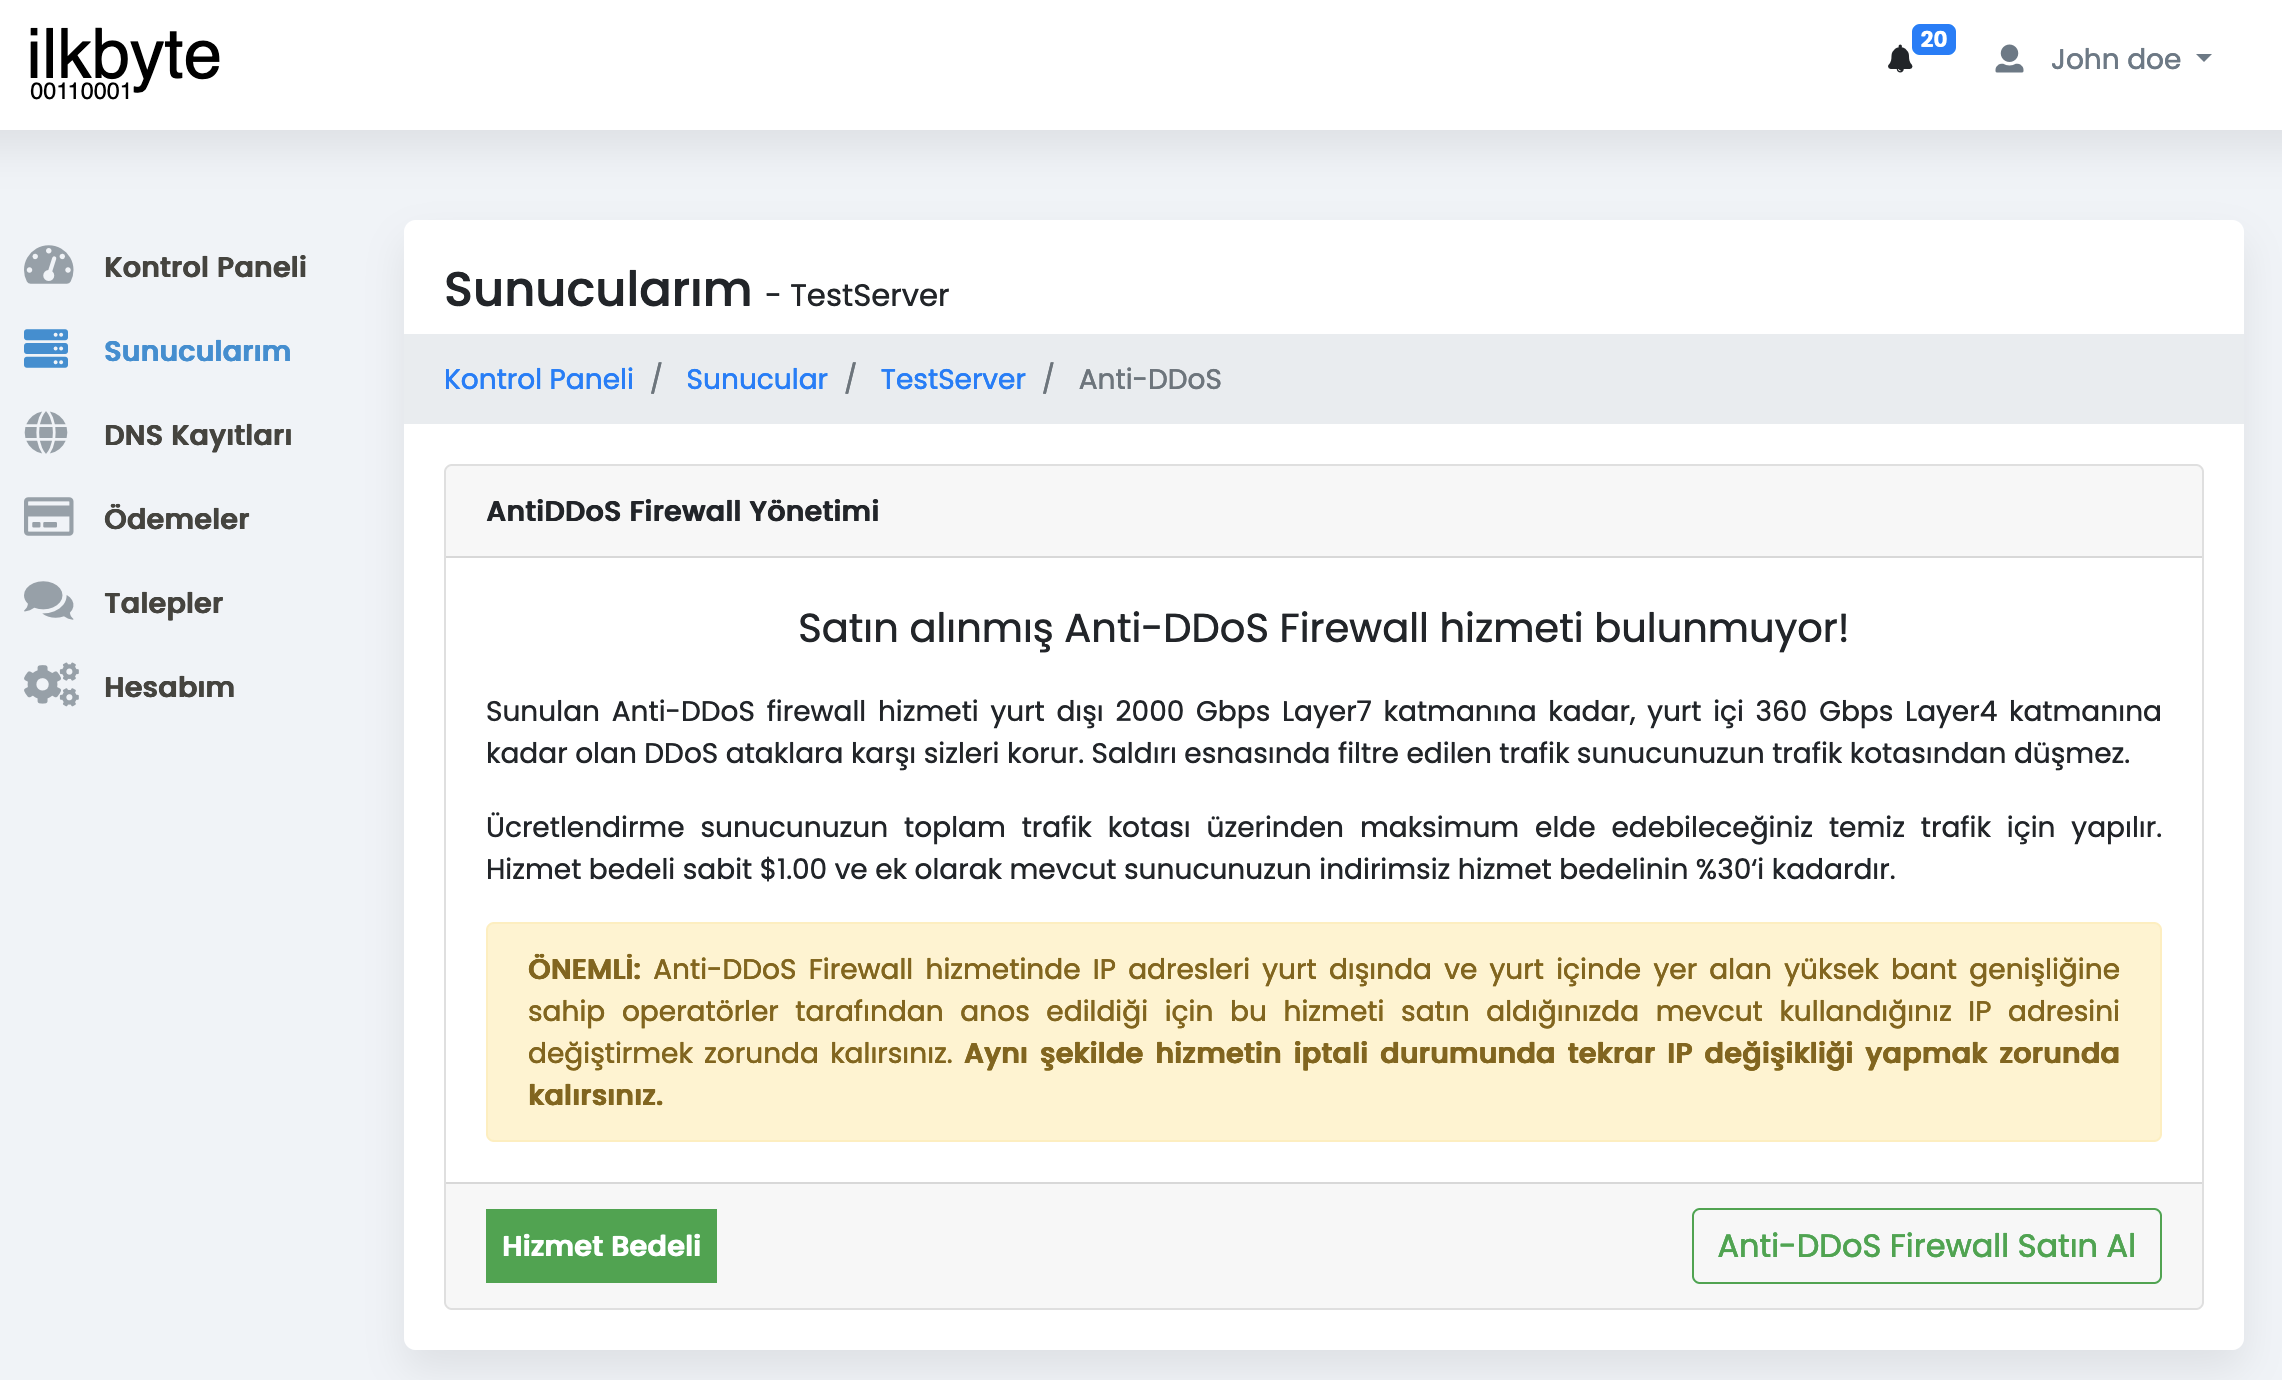Click the server stack icon in sidebar
Viewport: 2282px width, 1380px height.
[46, 349]
